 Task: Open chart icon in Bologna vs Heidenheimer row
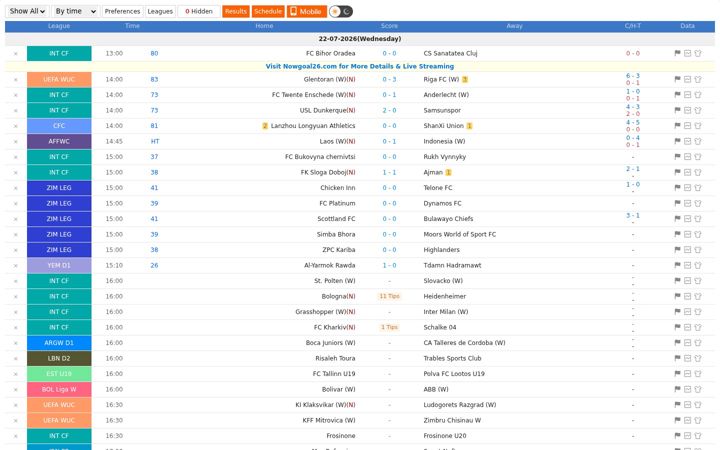coord(687,296)
